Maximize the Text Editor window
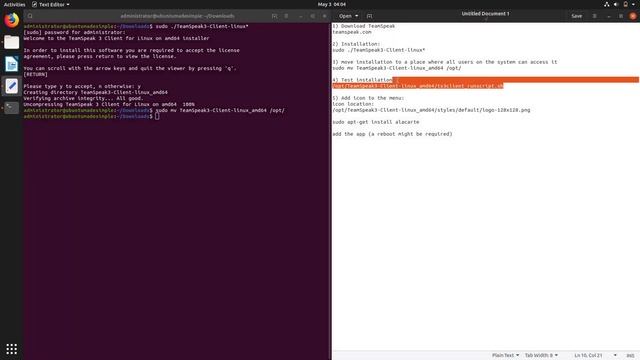The width and height of the screenshot is (640, 360). (x=621, y=16)
